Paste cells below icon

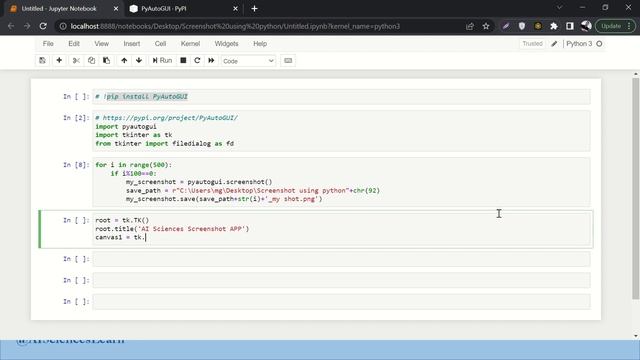point(107,60)
